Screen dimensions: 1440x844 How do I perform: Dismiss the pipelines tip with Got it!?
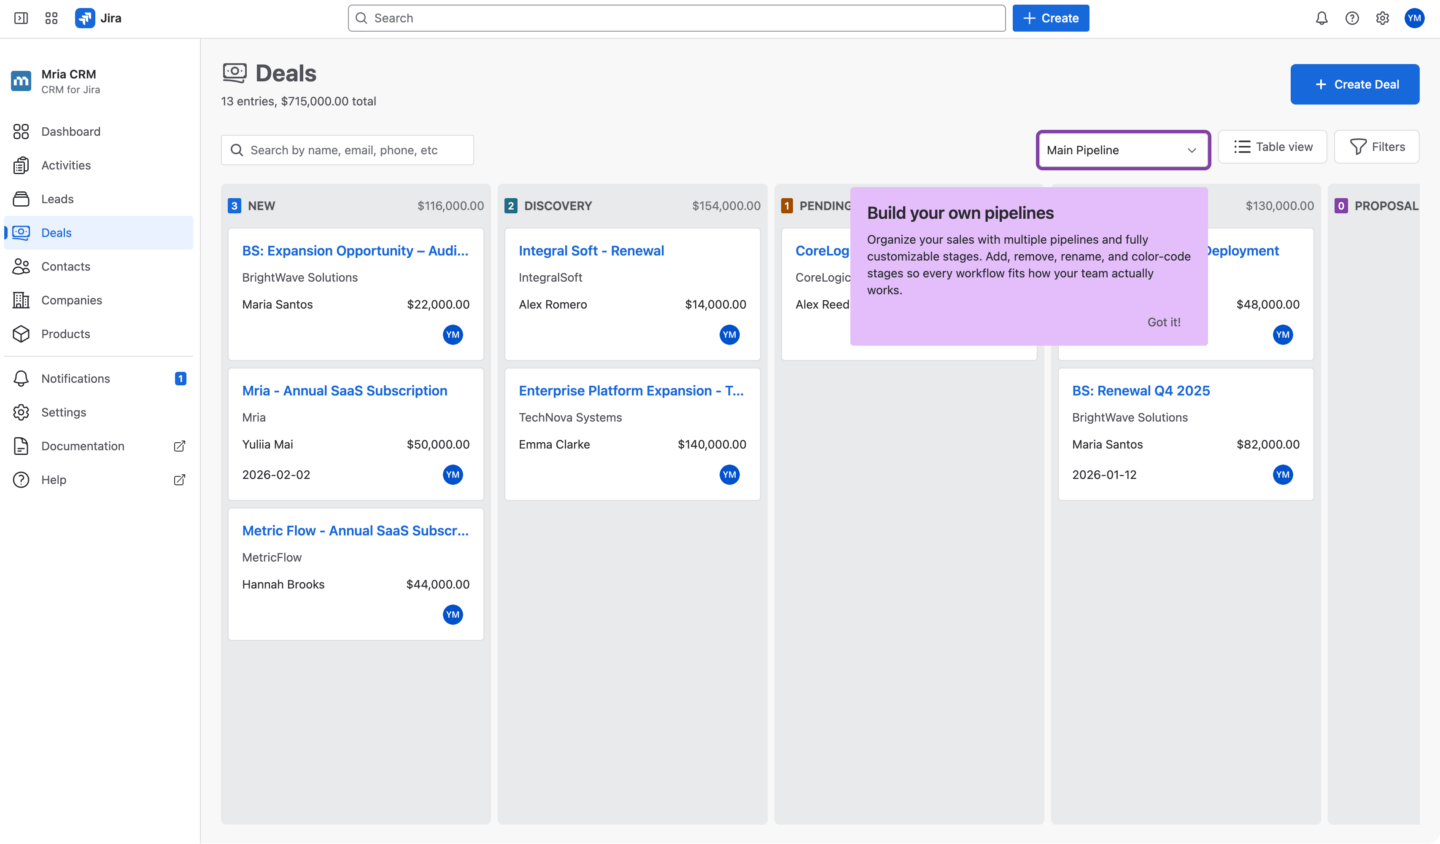coord(1163,322)
